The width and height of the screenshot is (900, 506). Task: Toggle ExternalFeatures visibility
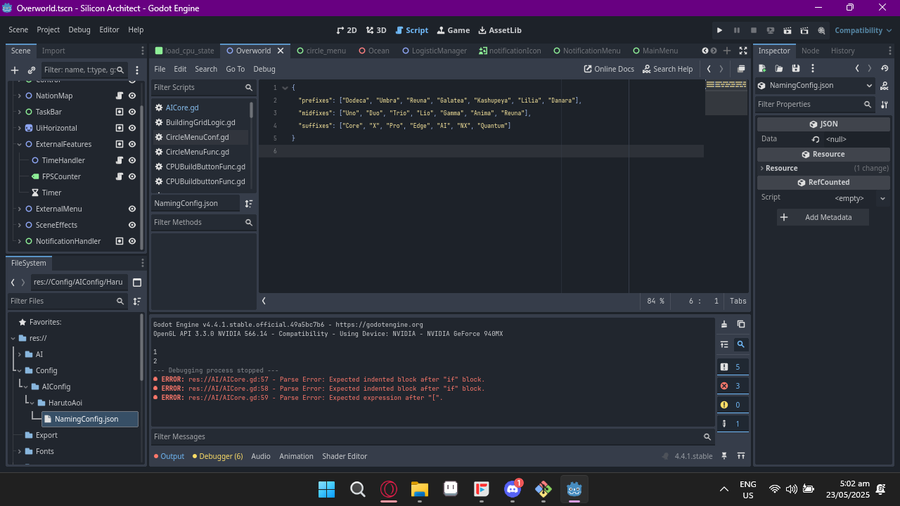pyautogui.click(x=132, y=144)
